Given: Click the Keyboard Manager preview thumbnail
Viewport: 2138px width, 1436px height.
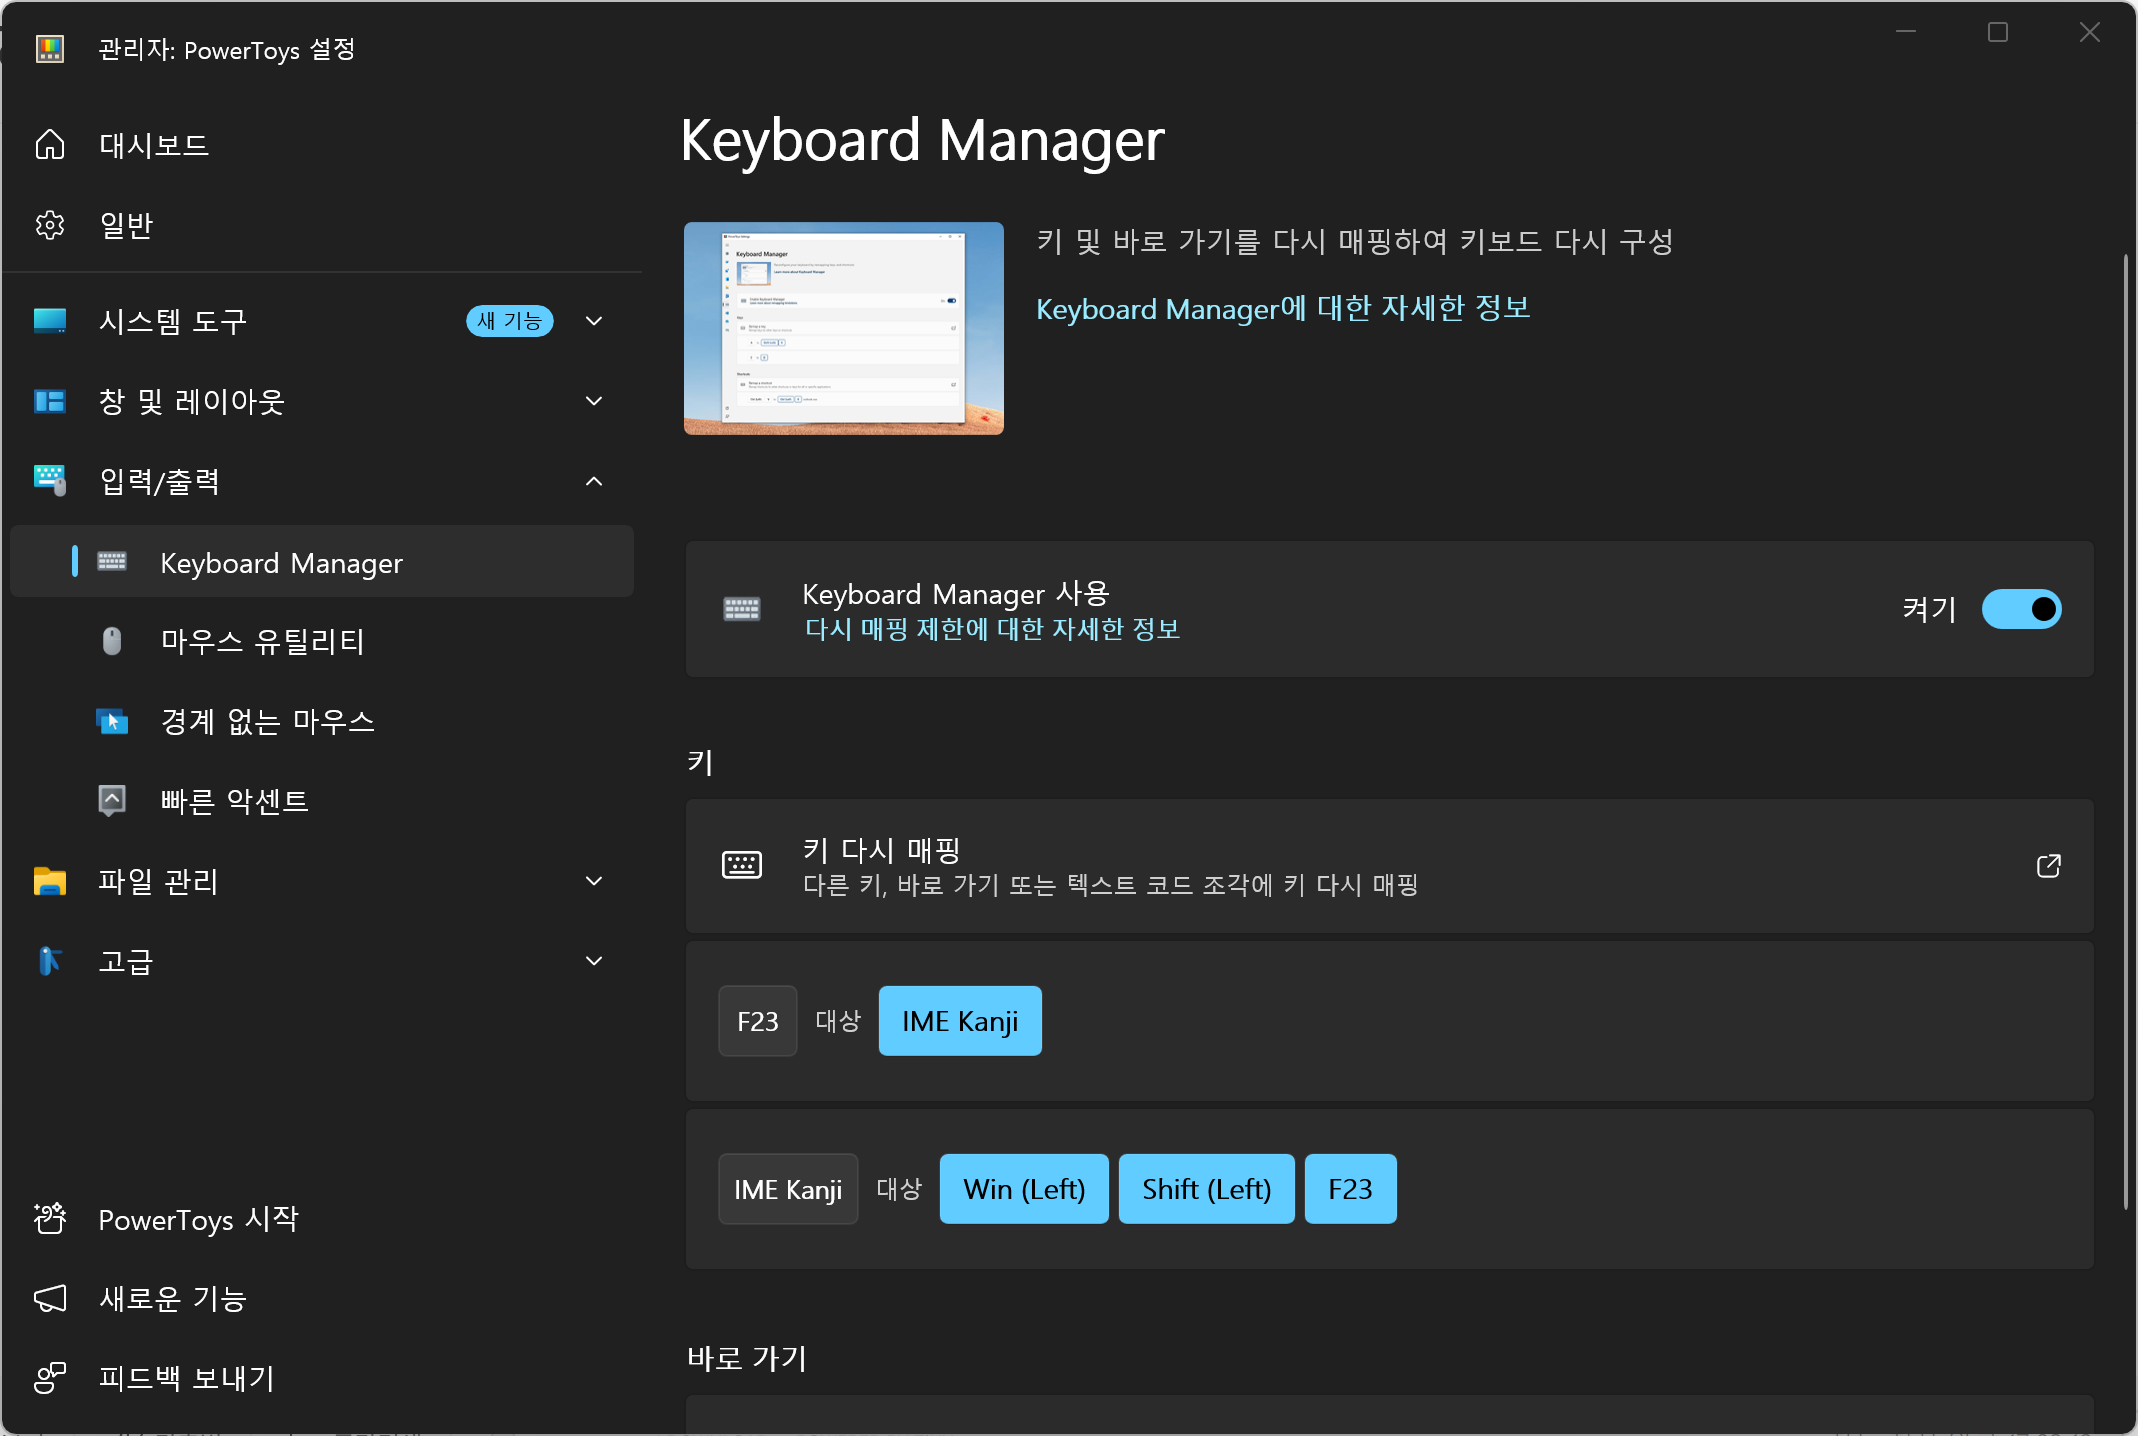Looking at the screenshot, I should (x=843, y=328).
